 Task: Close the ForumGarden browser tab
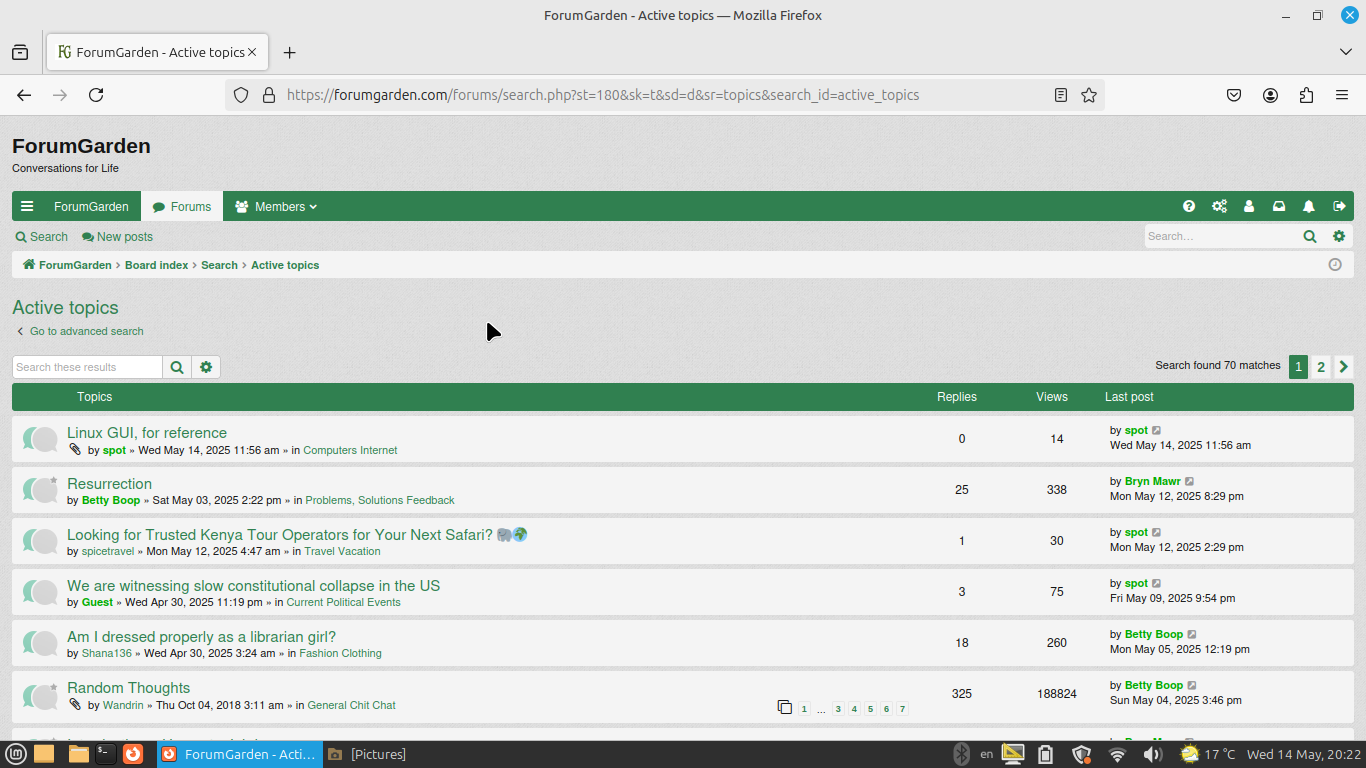tap(252, 52)
